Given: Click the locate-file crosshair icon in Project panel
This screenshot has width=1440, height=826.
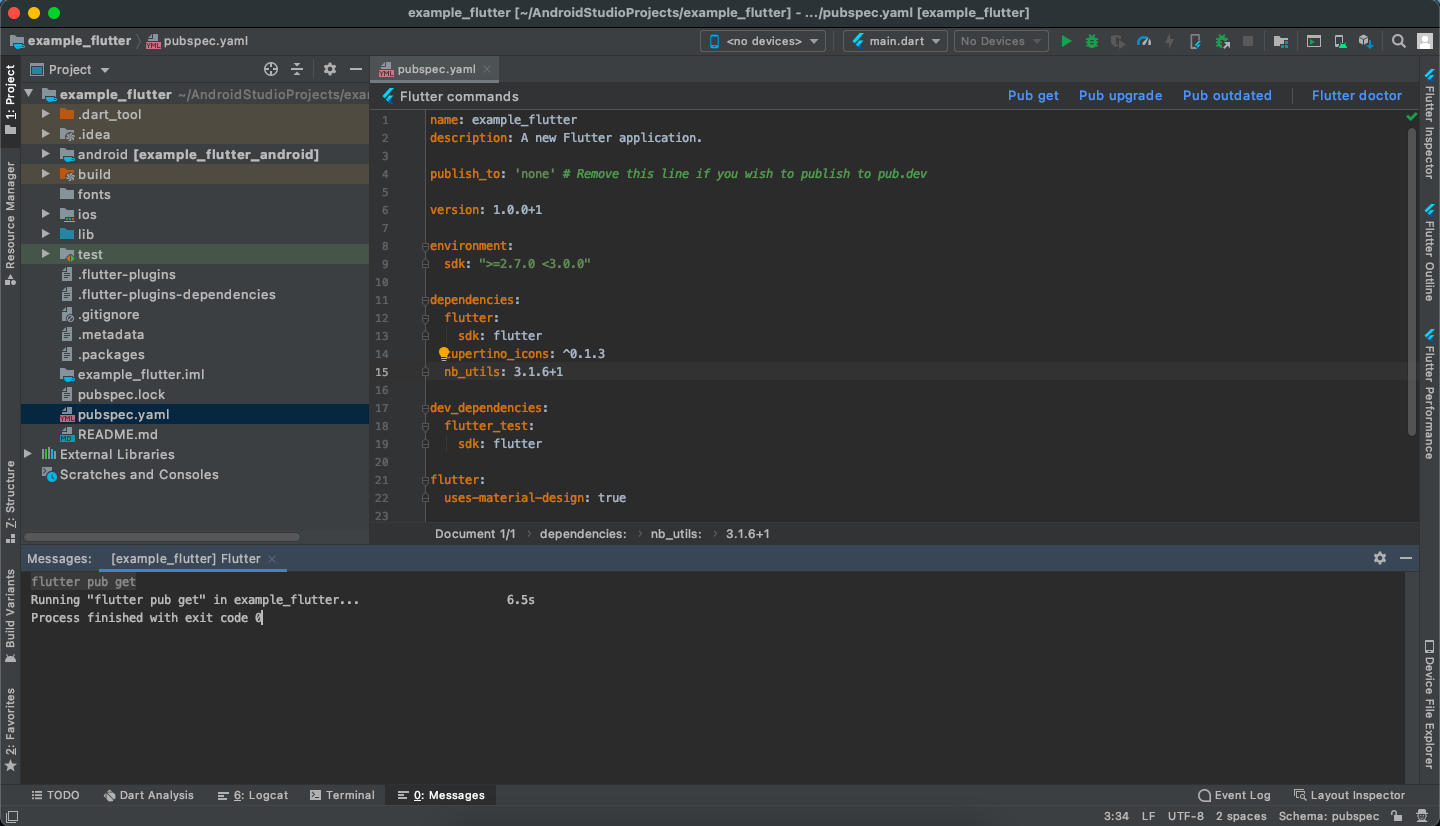Looking at the screenshot, I should [x=270, y=69].
